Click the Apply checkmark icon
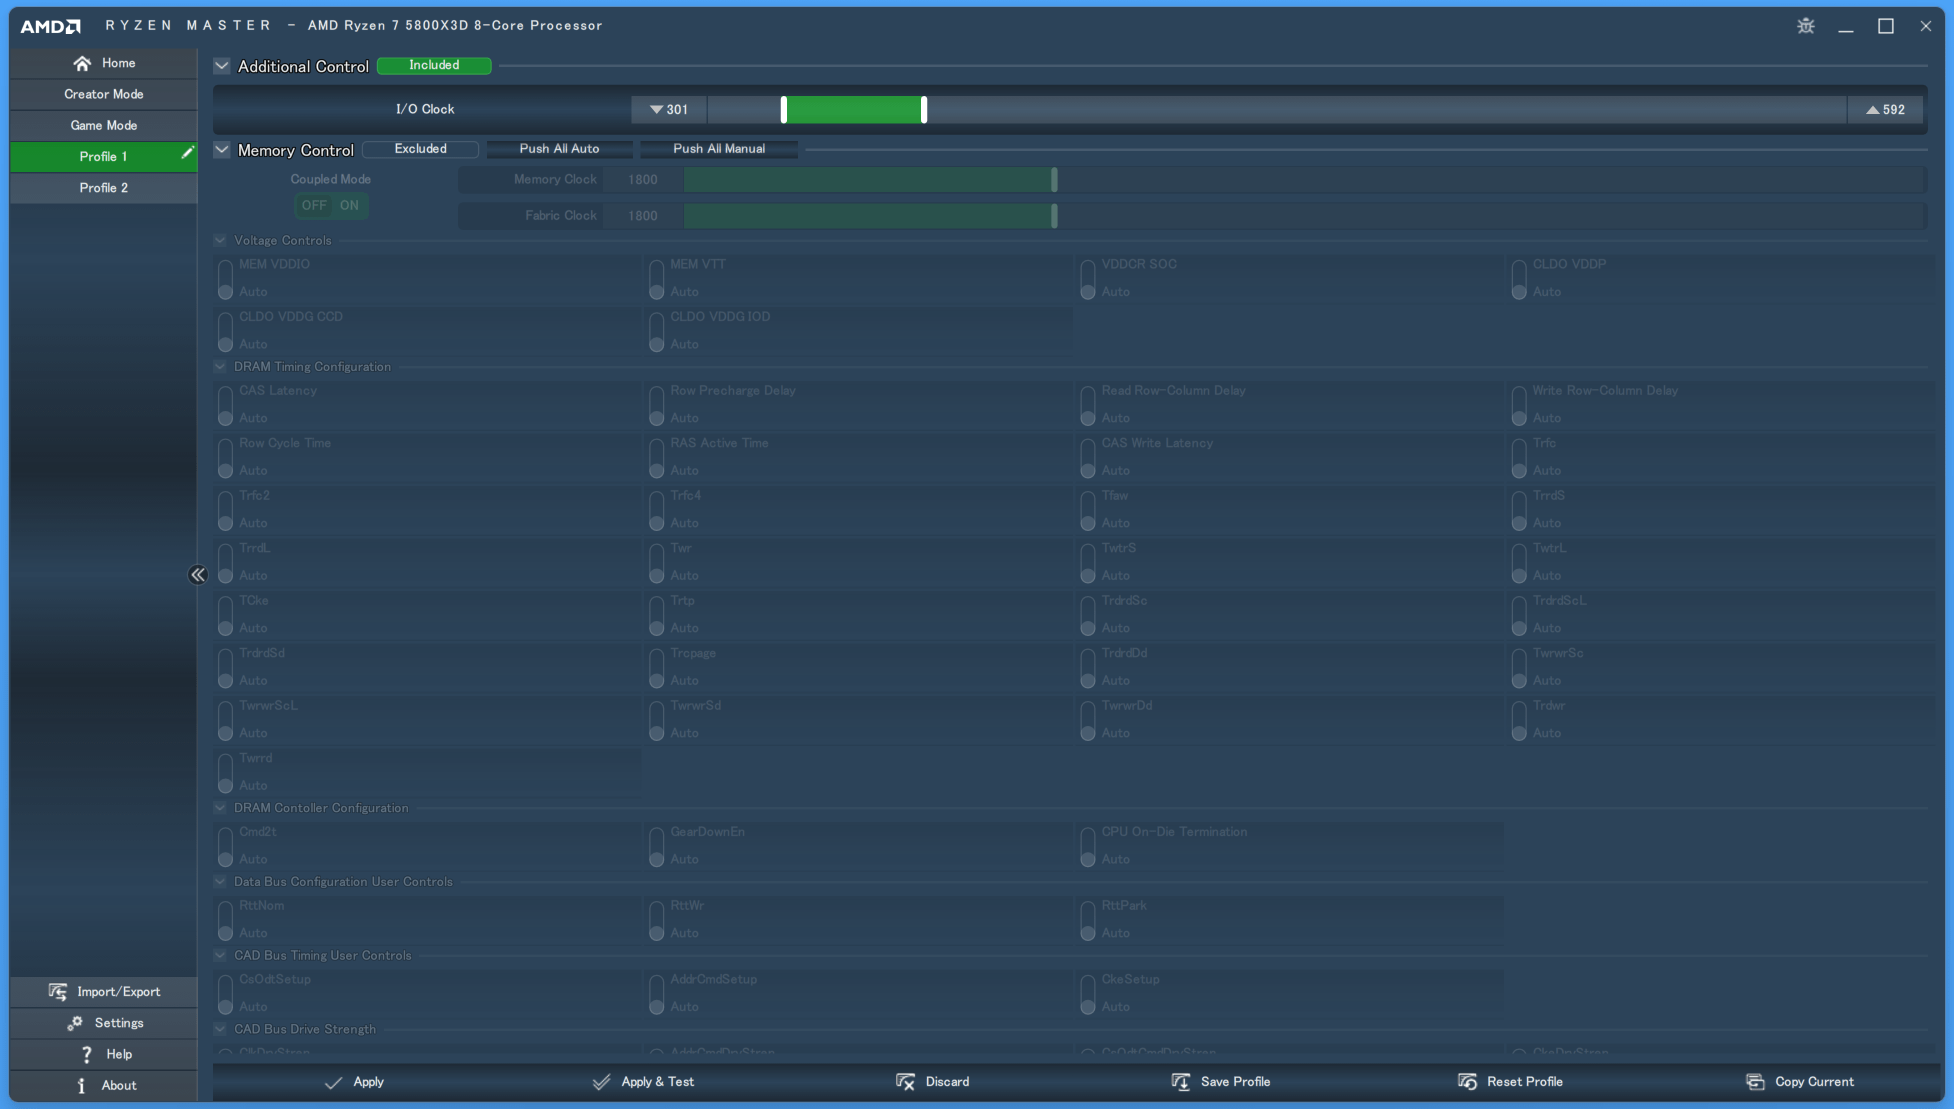Viewport: 1954px width, 1109px height. click(334, 1082)
